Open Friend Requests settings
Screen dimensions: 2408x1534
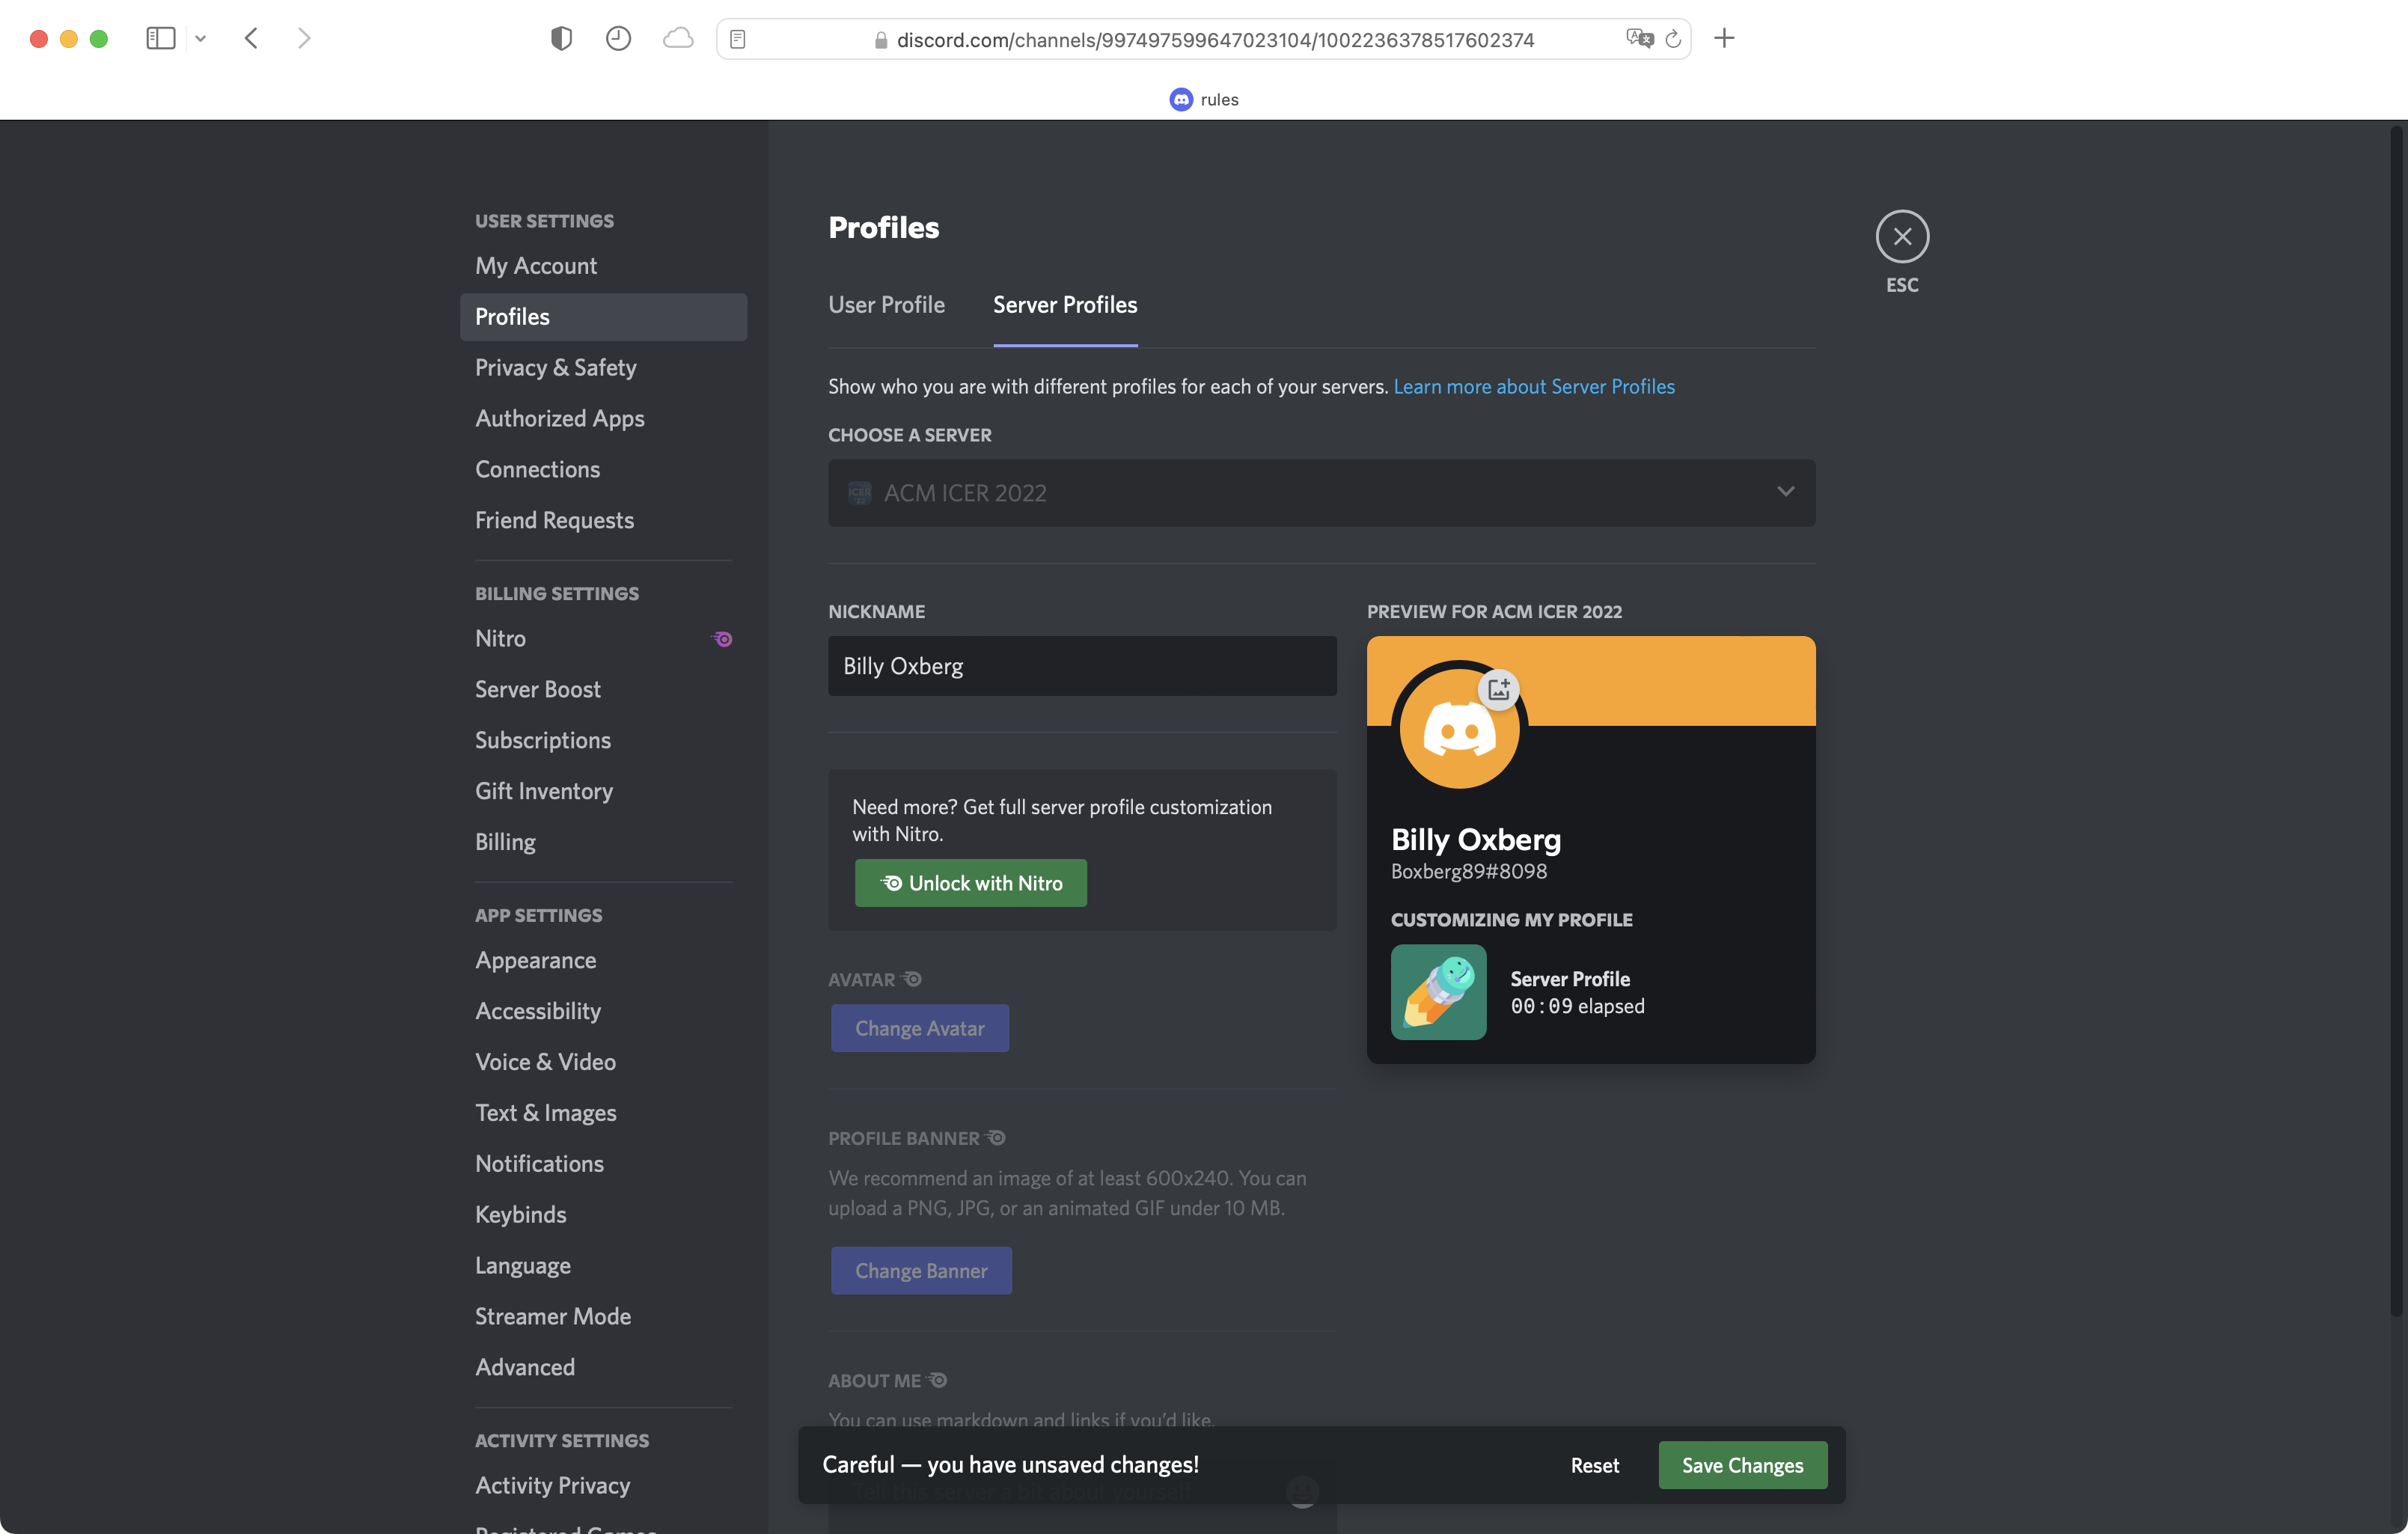pyautogui.click(x=603, y=521)
